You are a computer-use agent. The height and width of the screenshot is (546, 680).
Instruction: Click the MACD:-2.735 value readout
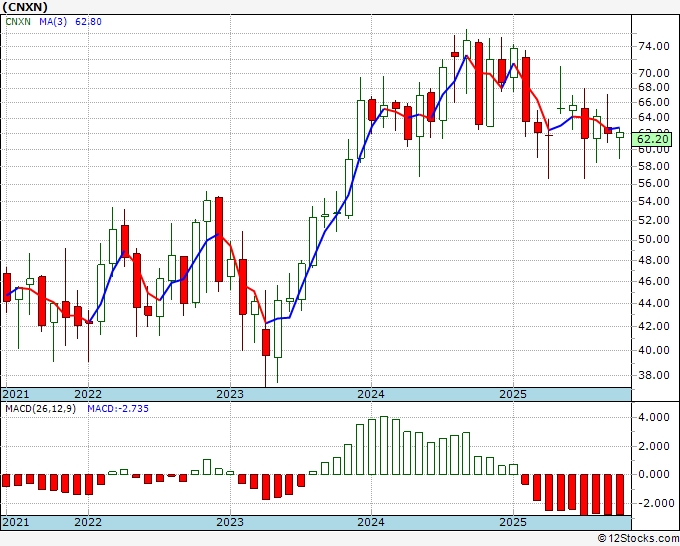point(117,409)
